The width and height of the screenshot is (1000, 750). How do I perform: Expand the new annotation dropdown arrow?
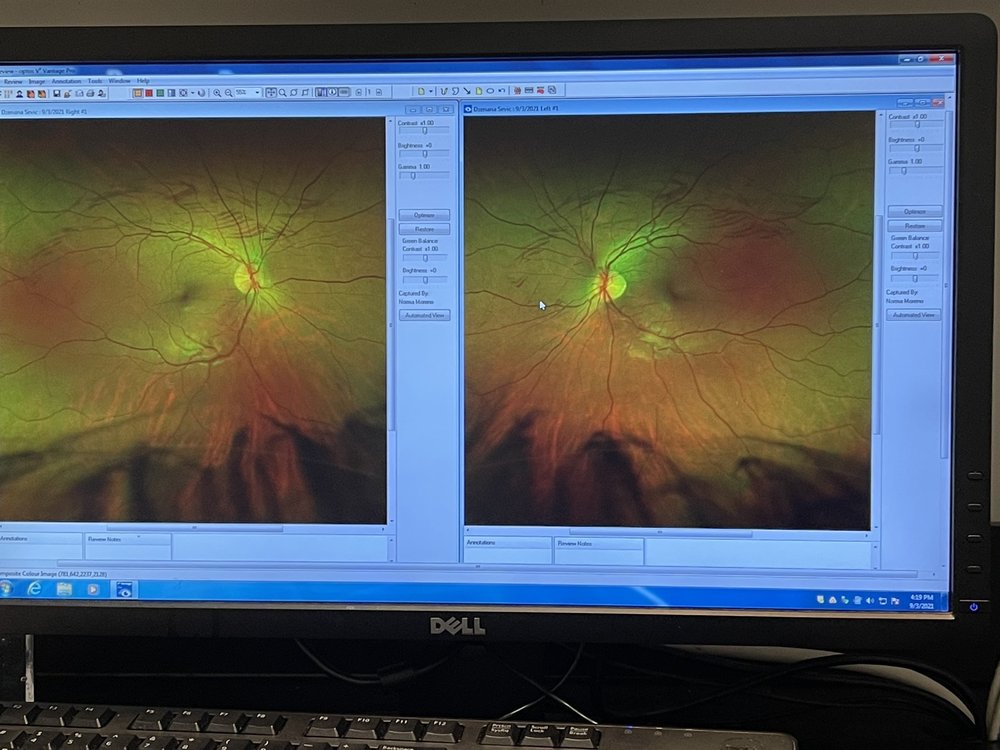(431, 91)
